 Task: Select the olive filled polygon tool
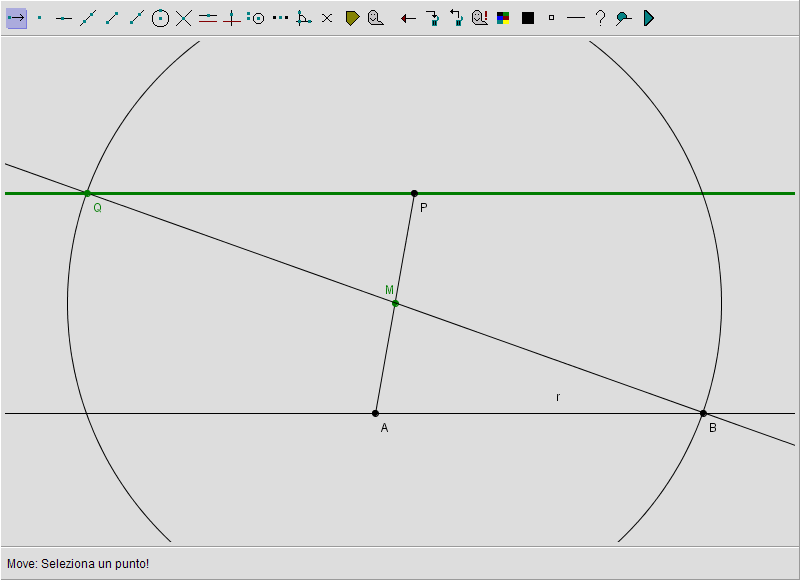[x=353, y=18]
